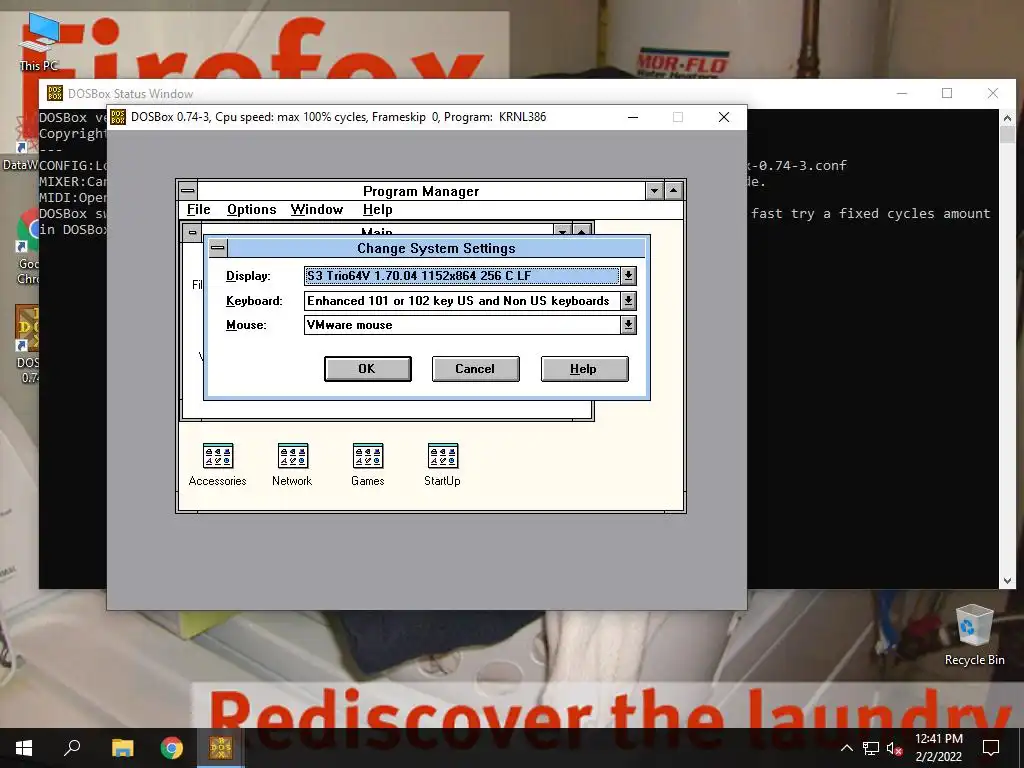The width and height of the screenshot is (1024, 768).
Task: Expand the Mouse dropdown arrow
Action: tap(628, 325)
